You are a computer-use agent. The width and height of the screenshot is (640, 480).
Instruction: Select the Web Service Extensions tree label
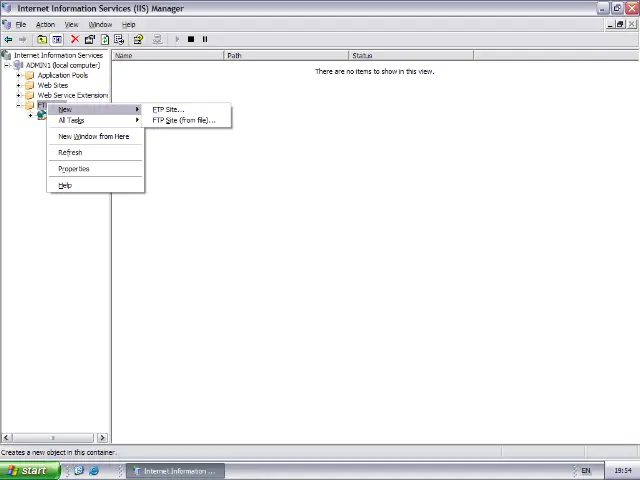73,95
